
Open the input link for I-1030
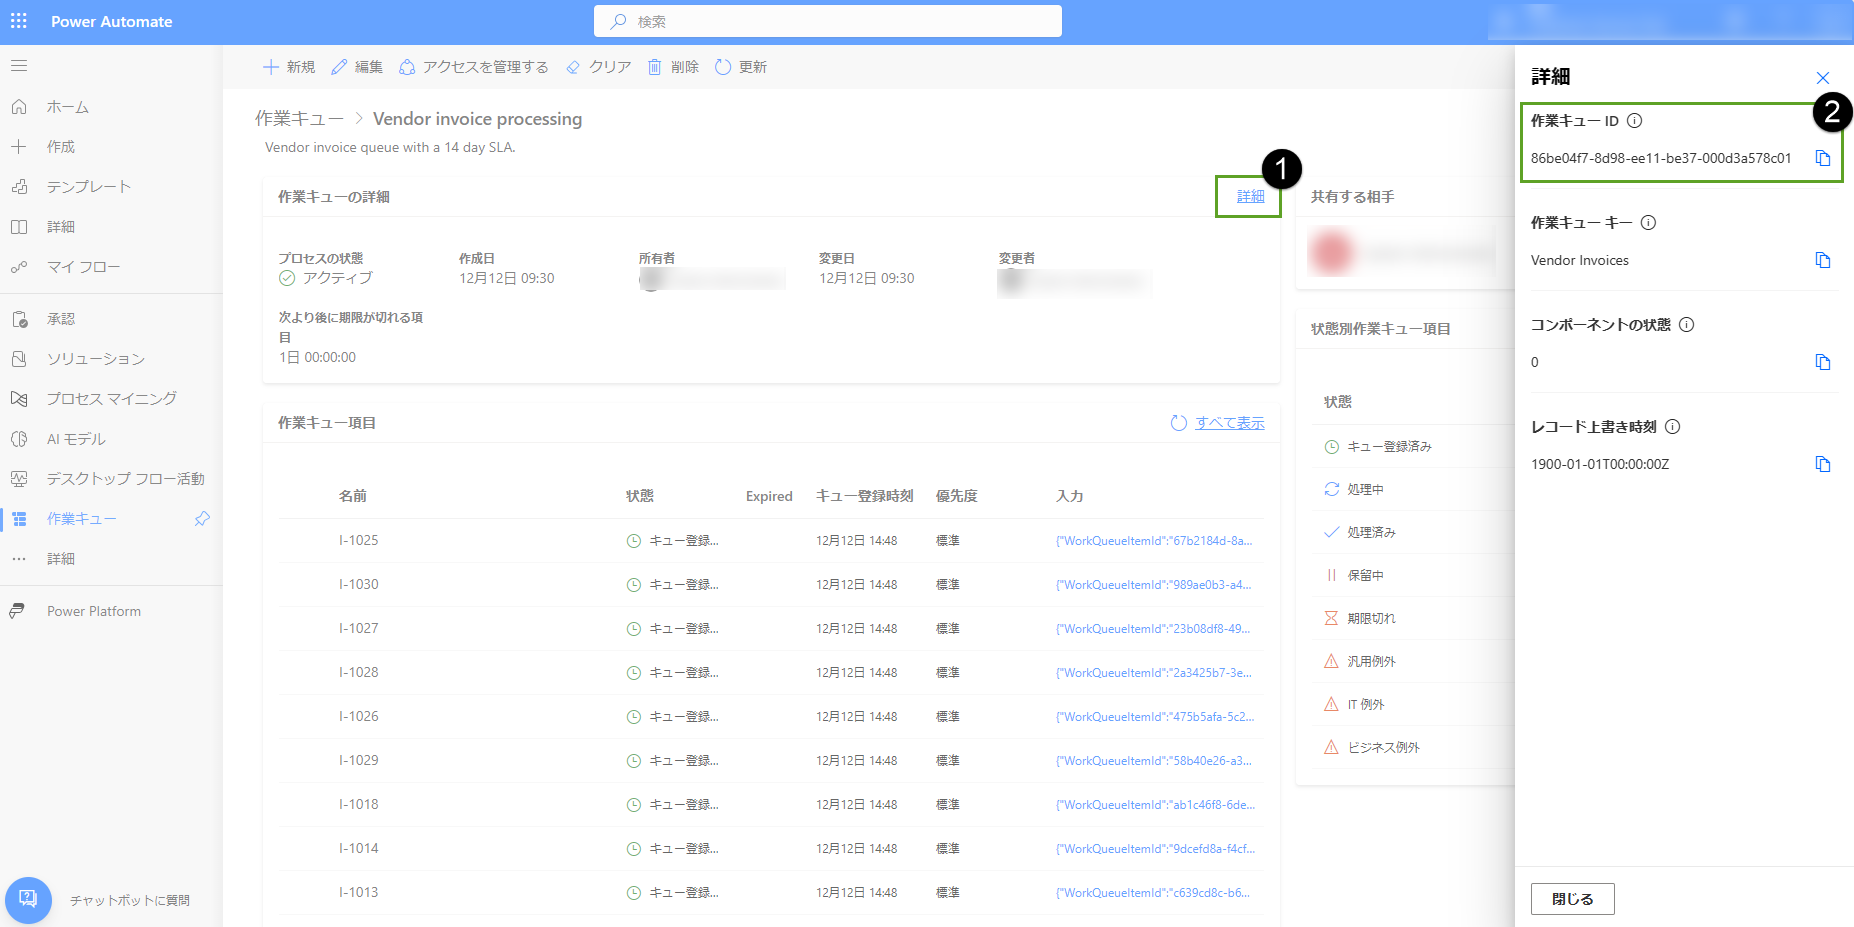click(1154, 585)
